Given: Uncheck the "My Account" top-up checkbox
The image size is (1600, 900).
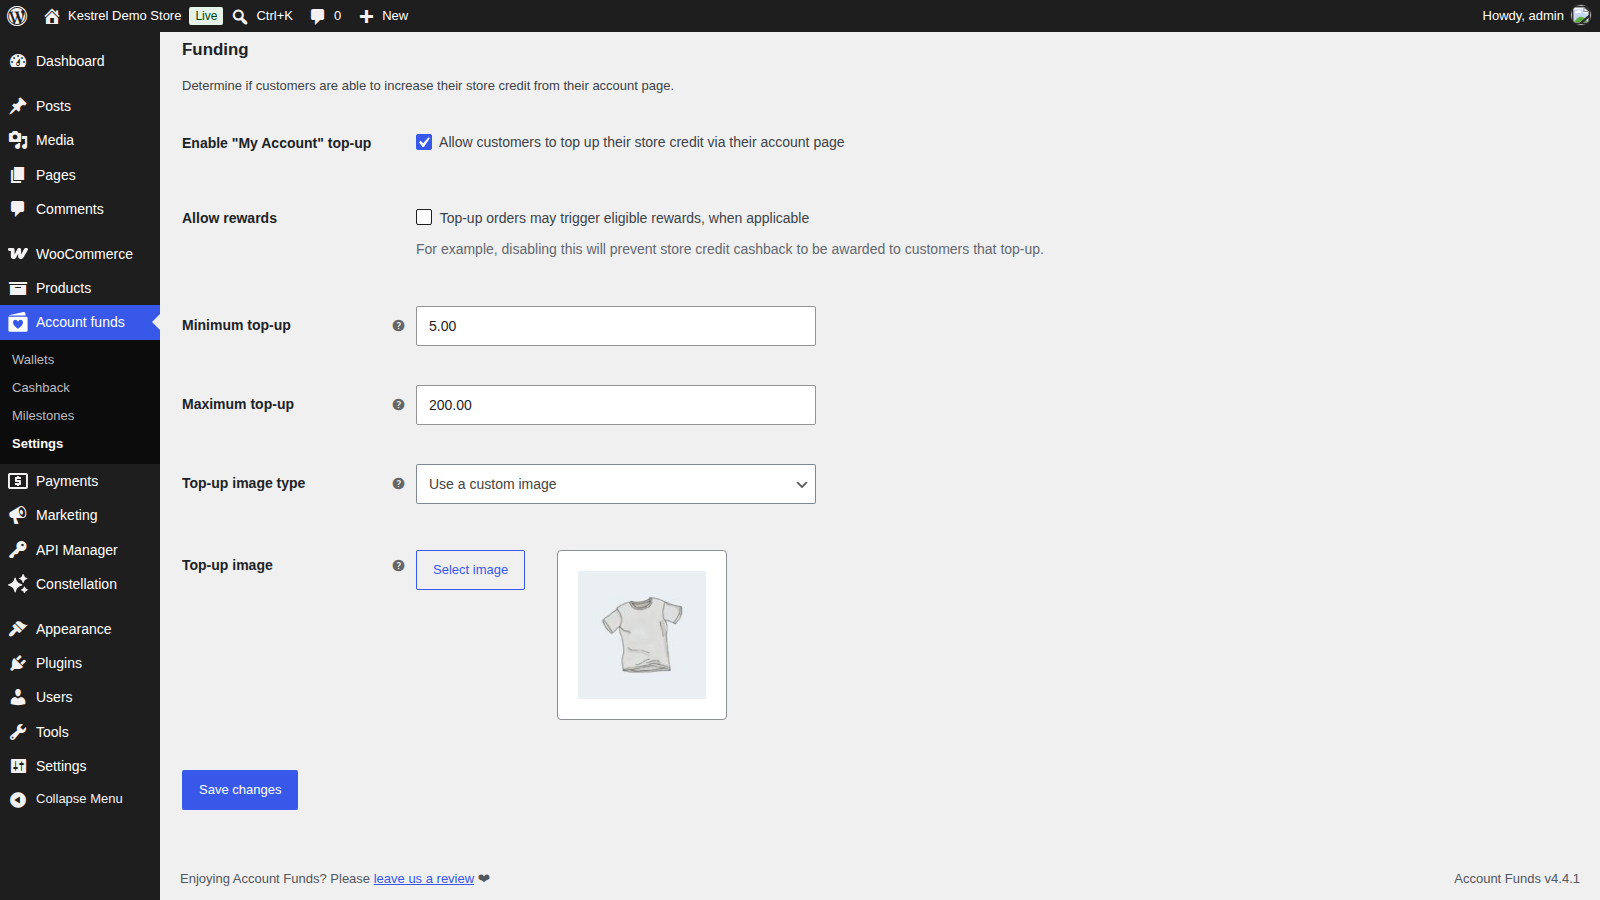Looking at the screenshot, I should coord(424,142).
